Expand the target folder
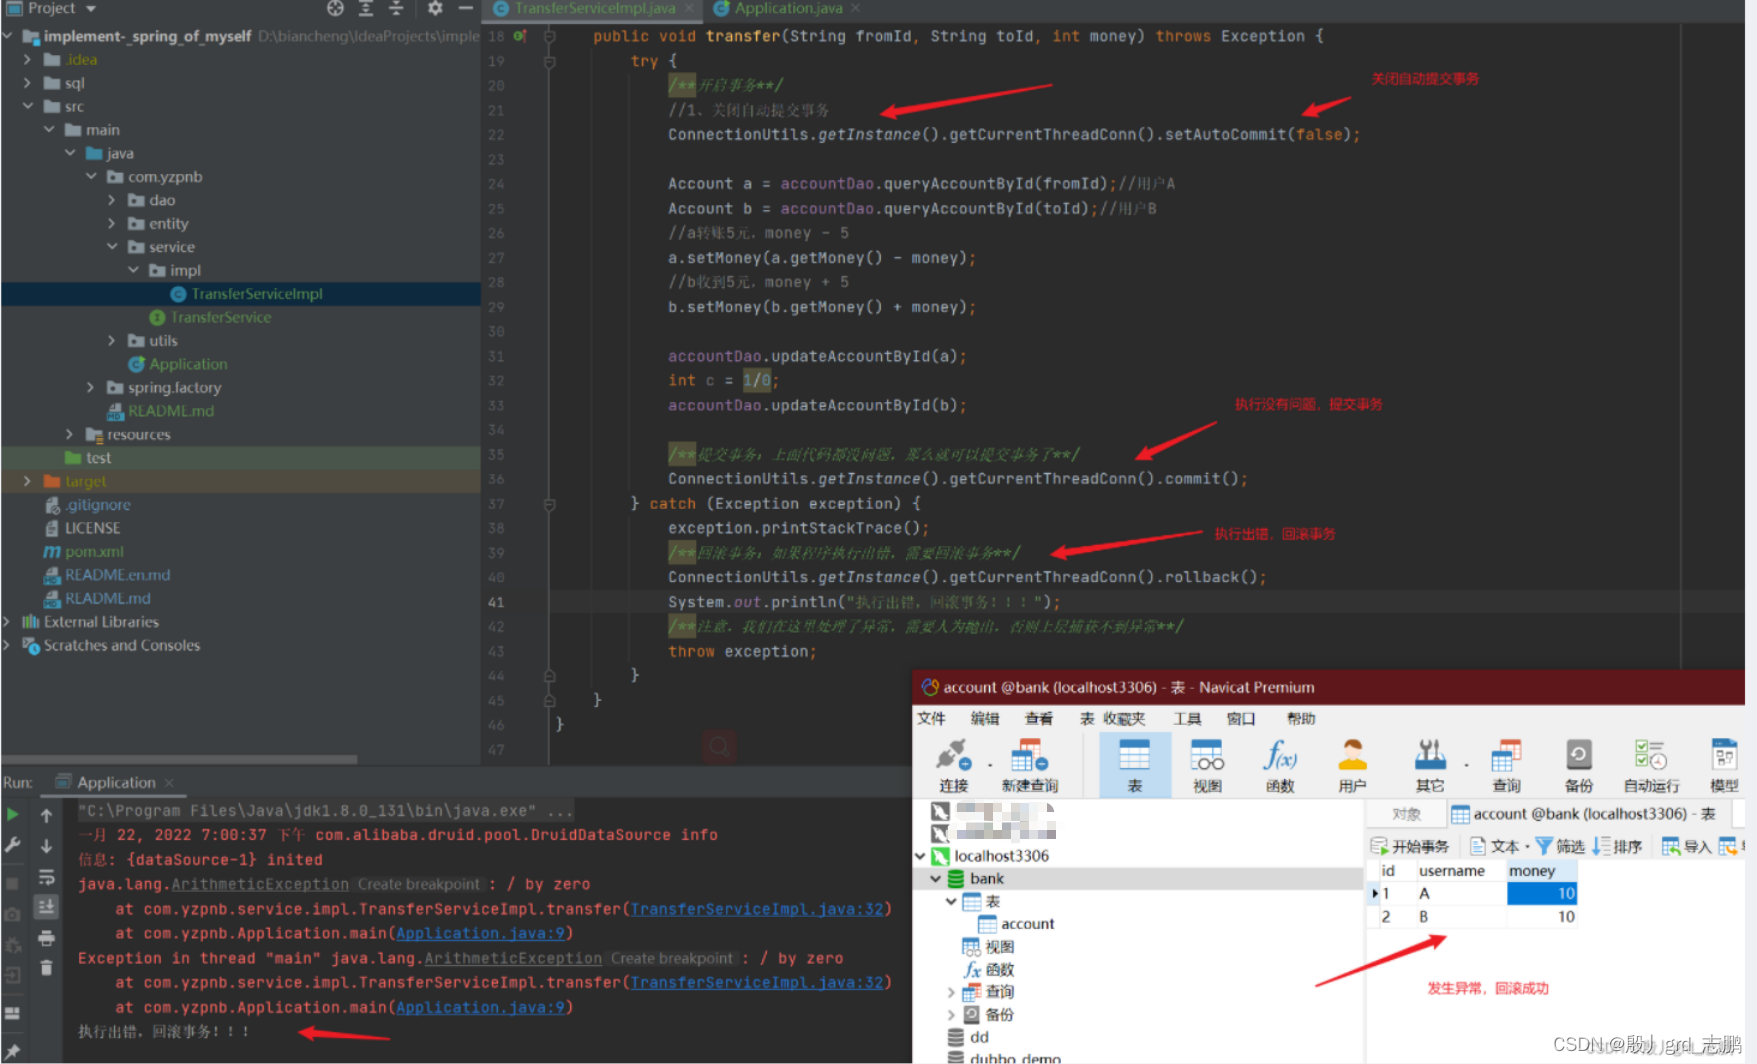 point(27,481)
